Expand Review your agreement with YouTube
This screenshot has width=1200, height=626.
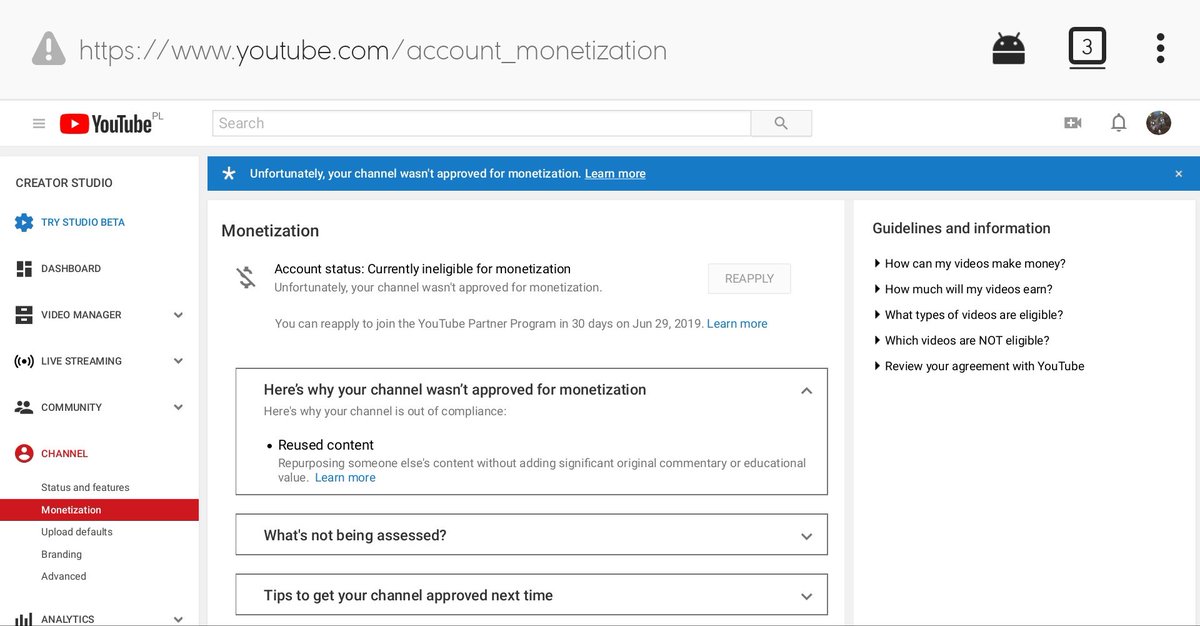coord(979,366)
